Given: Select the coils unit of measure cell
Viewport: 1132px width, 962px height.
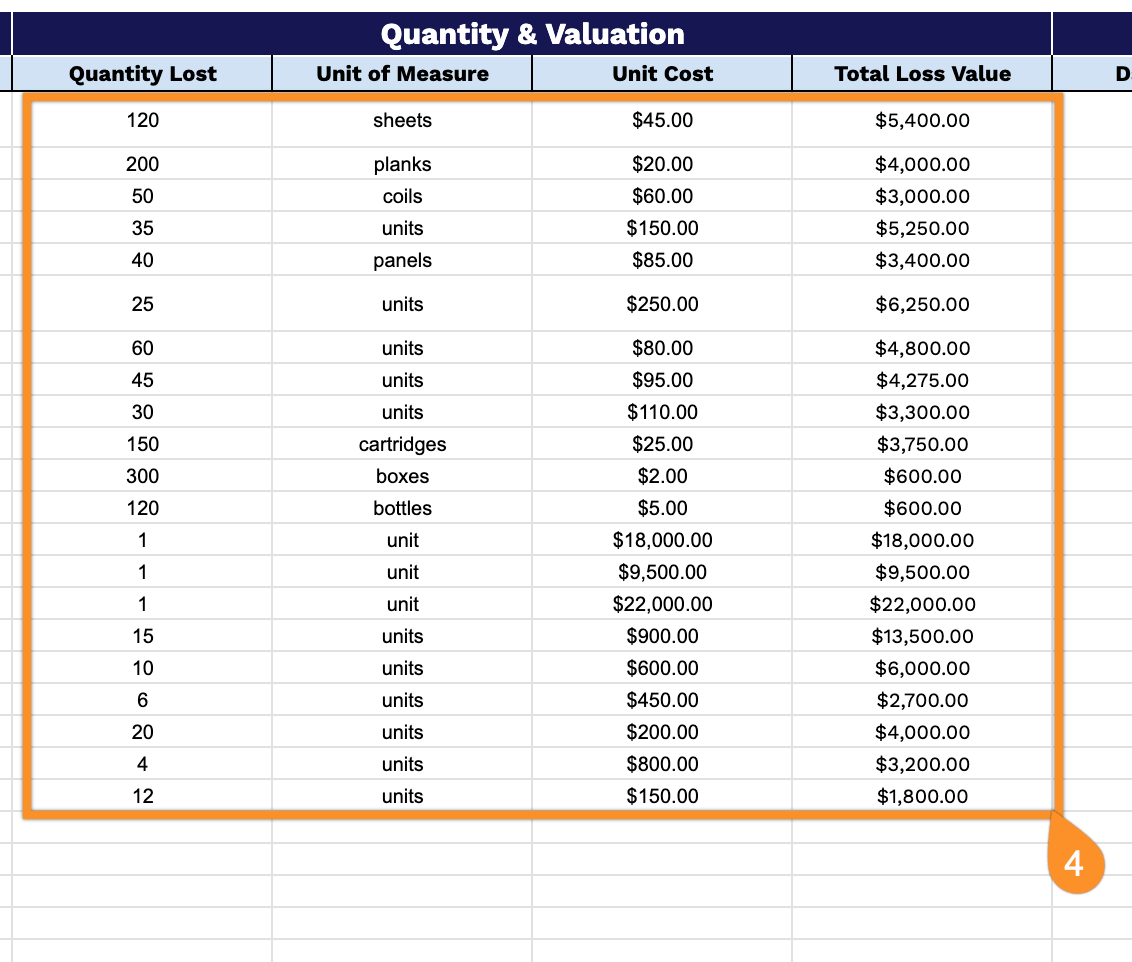Looking at the screenshot, I should coord(401,196).
